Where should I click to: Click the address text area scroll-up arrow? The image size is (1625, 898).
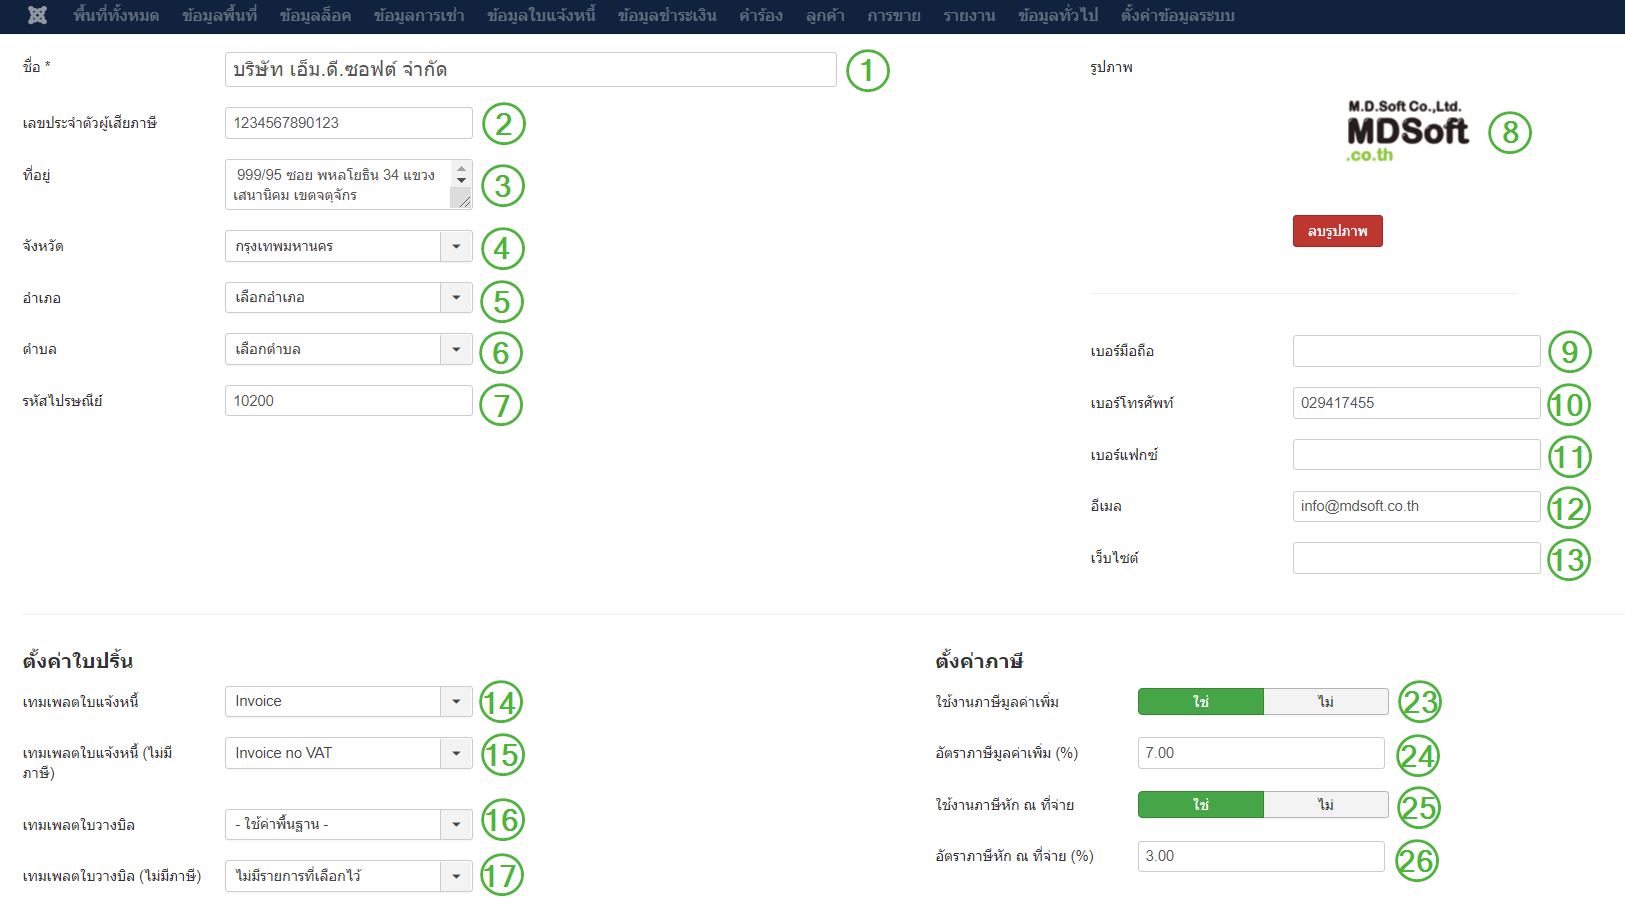point(461,168)
